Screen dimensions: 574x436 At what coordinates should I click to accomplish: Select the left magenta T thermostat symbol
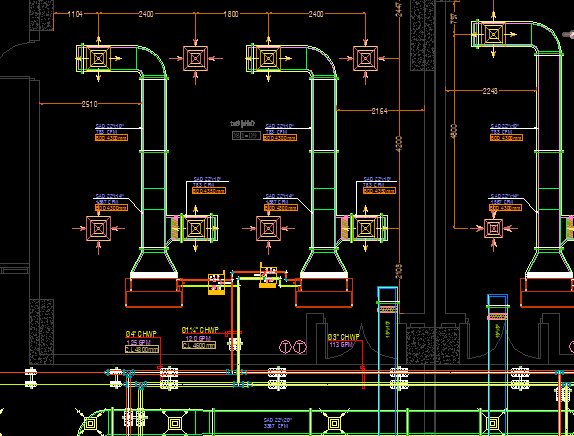click(285, 347)
